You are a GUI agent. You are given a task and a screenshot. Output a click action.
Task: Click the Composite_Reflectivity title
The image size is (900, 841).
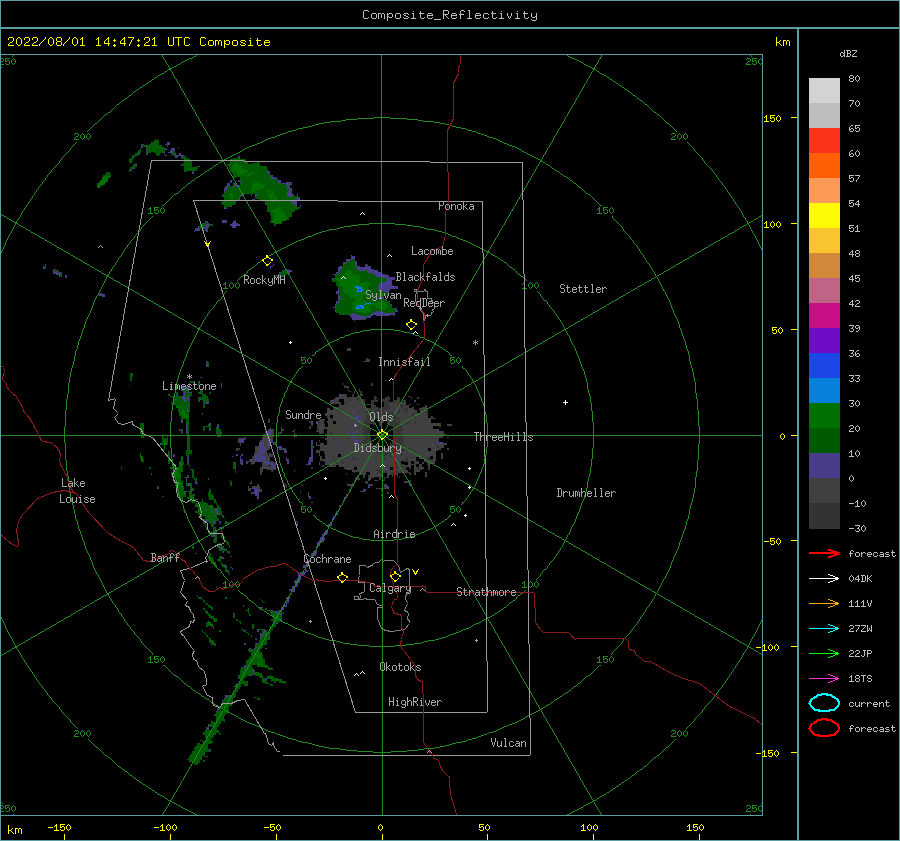[x=450, y=15]
